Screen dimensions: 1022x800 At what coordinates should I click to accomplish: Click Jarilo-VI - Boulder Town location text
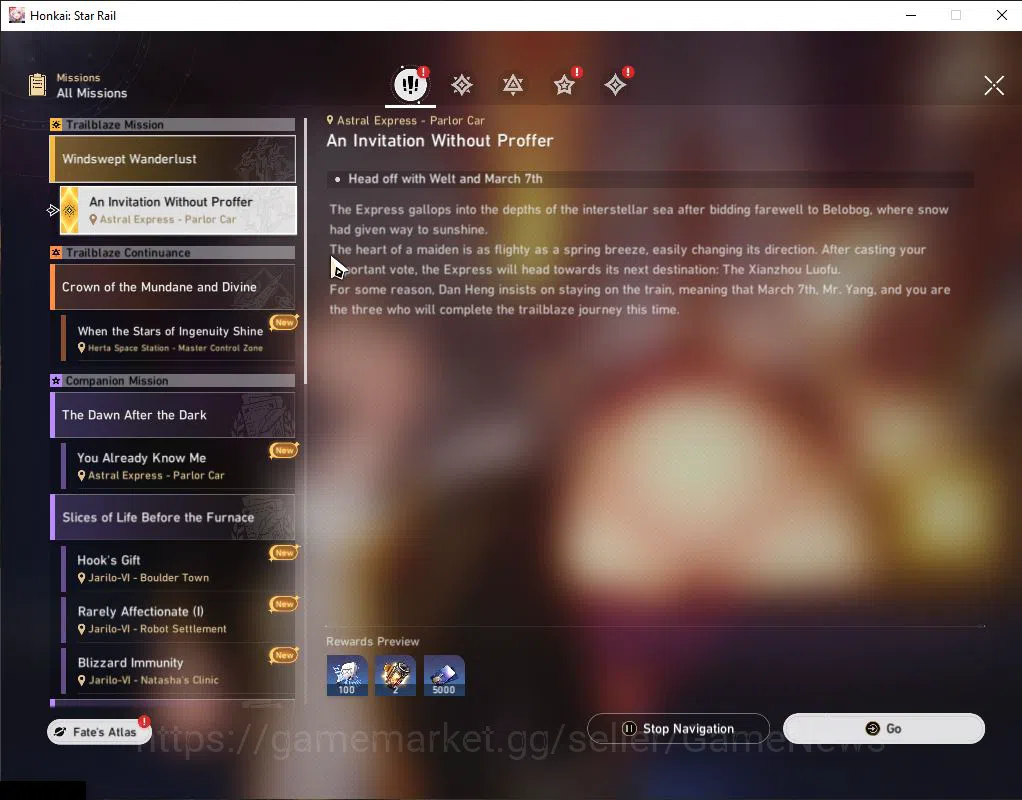(x=149, y=578)
